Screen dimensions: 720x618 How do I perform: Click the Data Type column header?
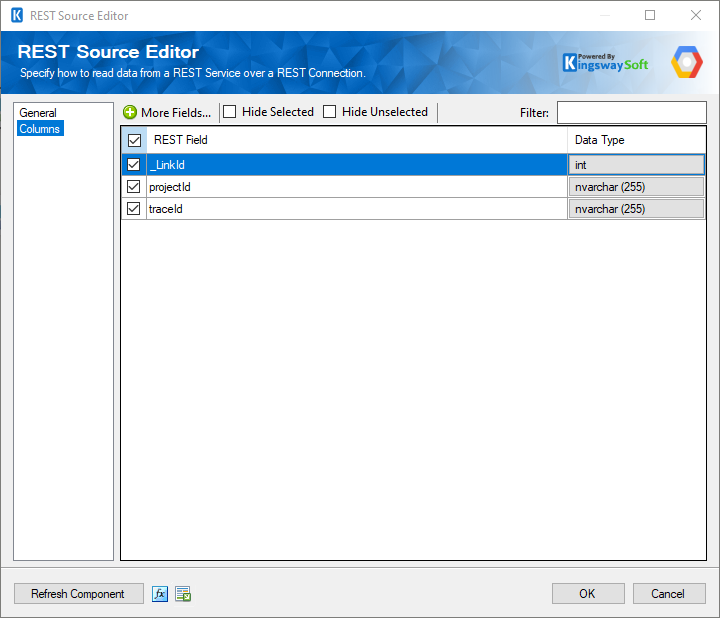636,140
